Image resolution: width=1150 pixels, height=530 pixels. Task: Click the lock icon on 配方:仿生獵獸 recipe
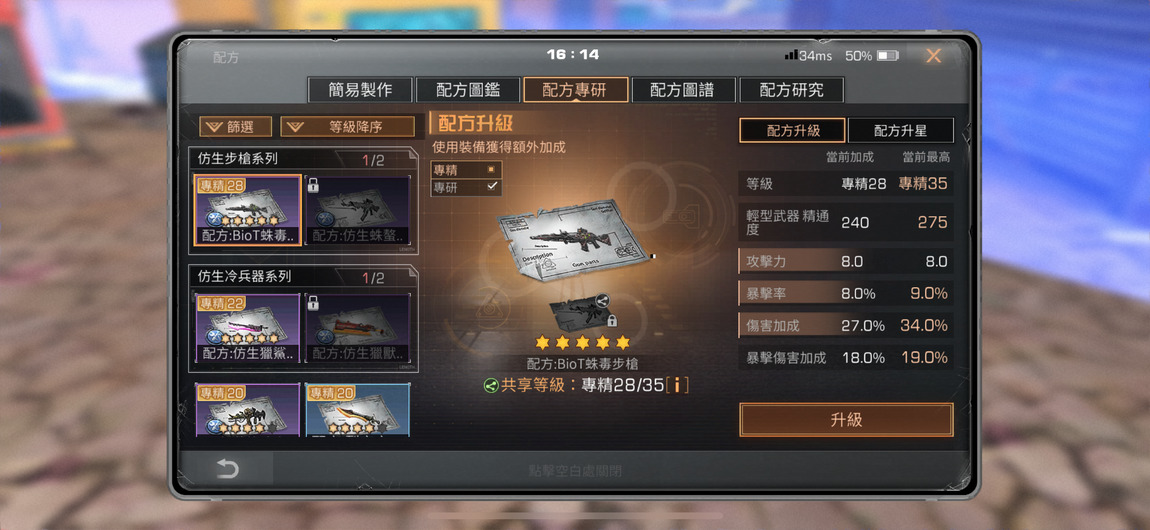pyautogui.click(x=312, y=303)
